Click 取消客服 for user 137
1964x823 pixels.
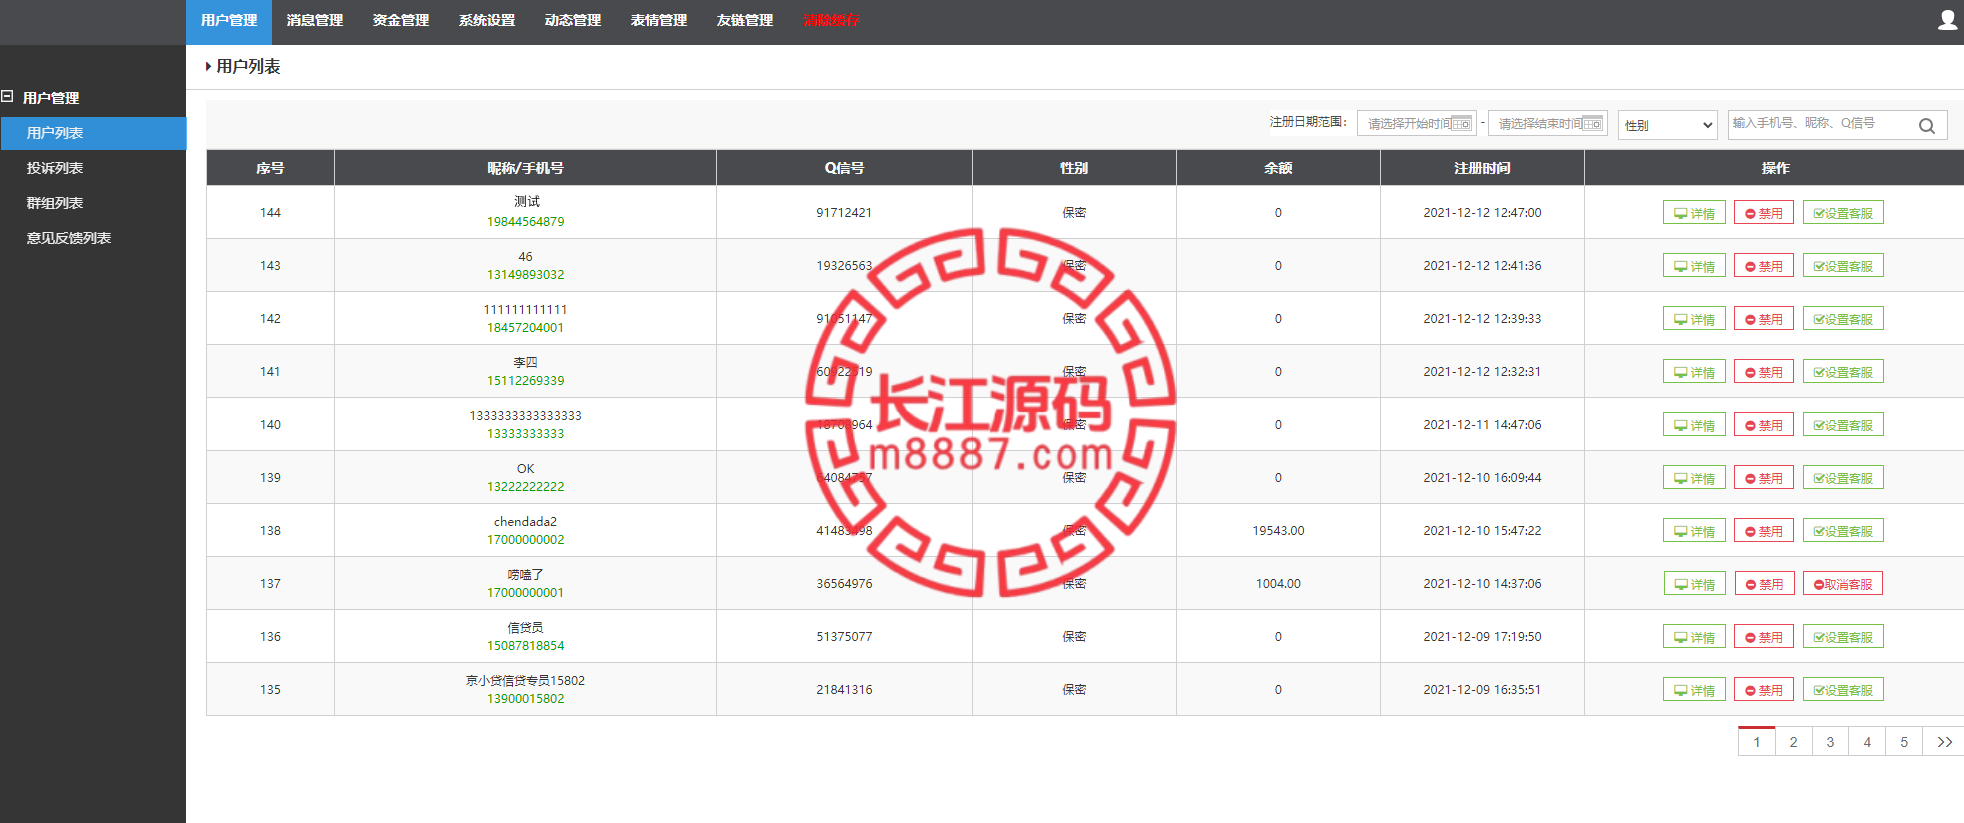[x=1843, y=584]
